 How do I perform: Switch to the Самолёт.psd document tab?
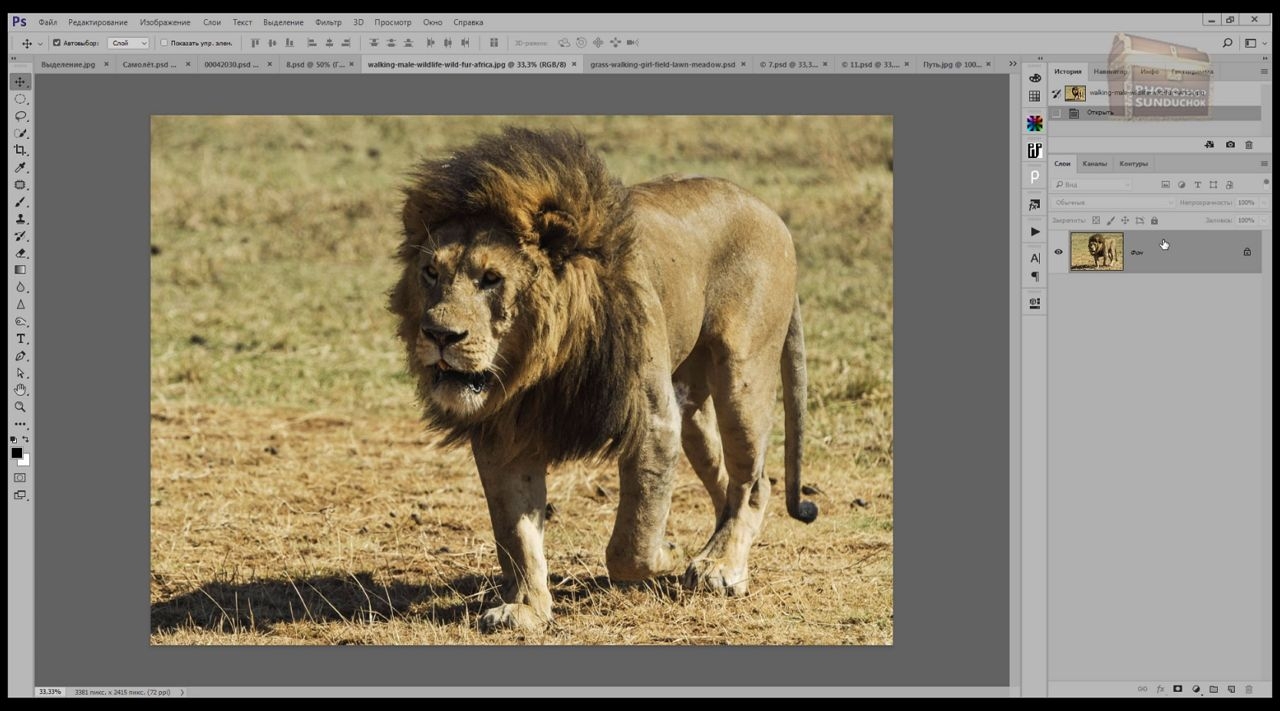pos(149,64)
